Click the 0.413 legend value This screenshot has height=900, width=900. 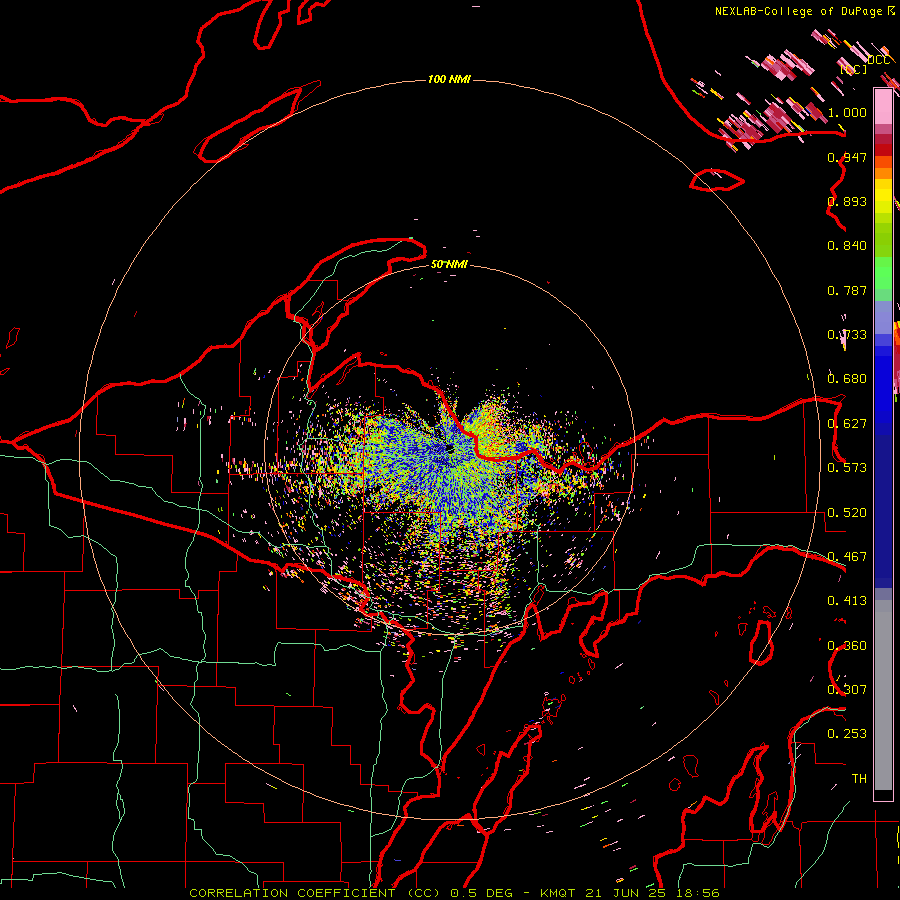tap(847, 601)
